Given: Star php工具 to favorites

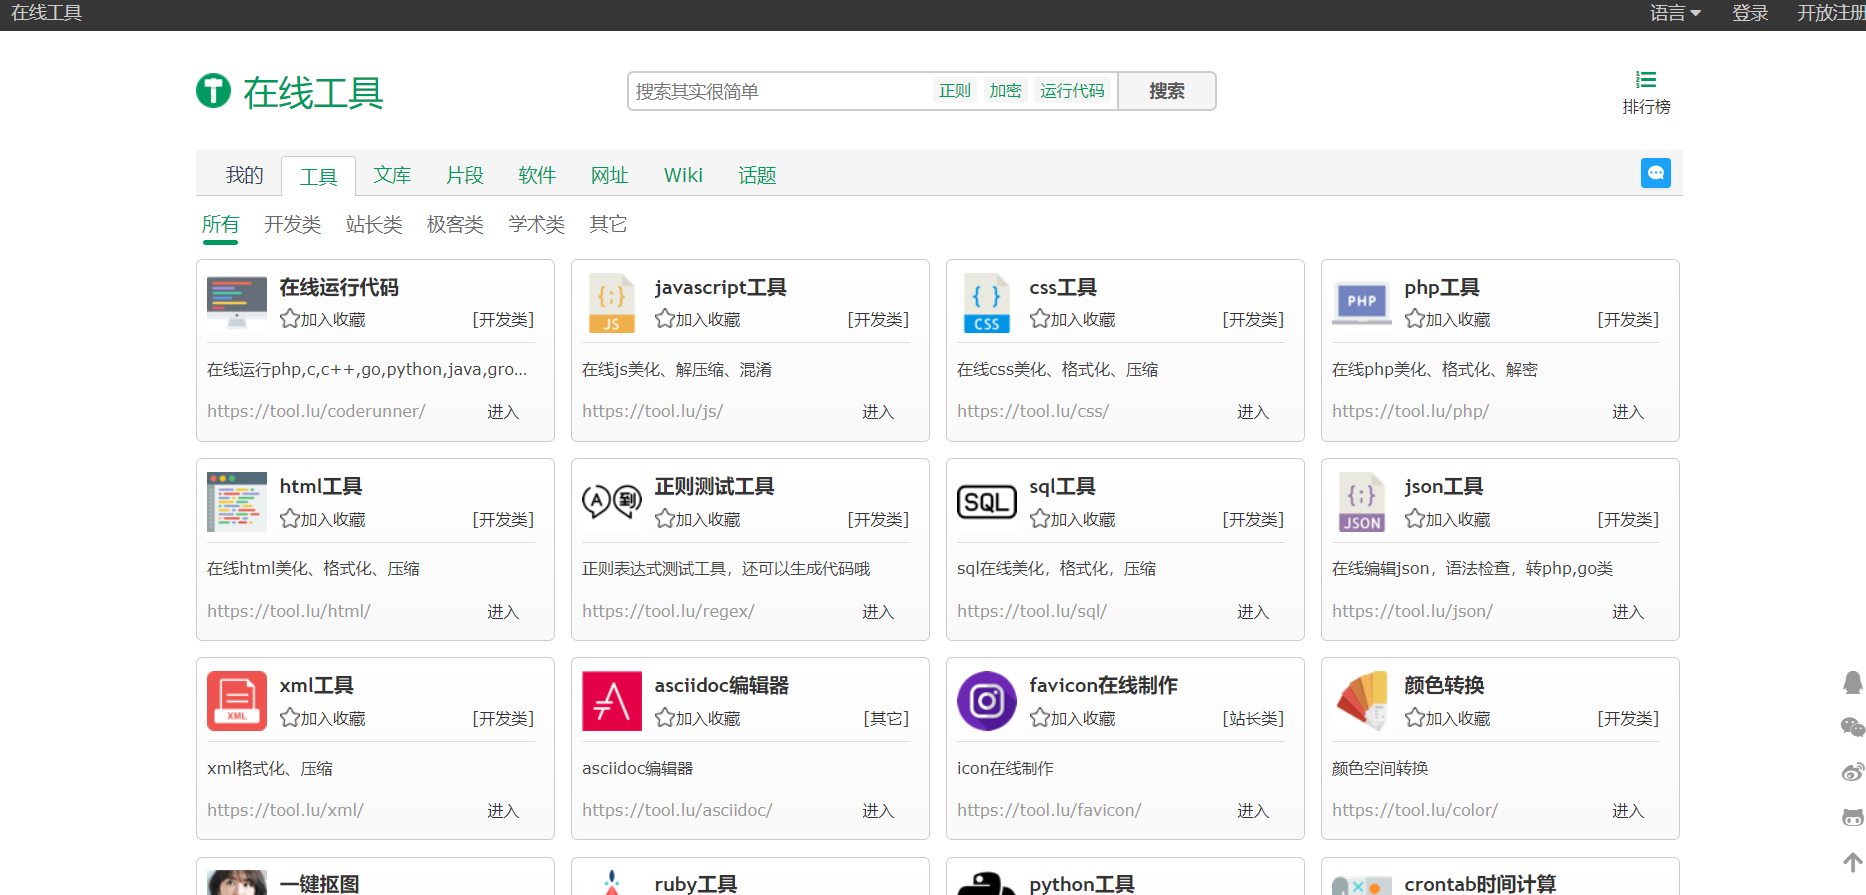Looking at the screenshot, I should tap(1448, 319).
